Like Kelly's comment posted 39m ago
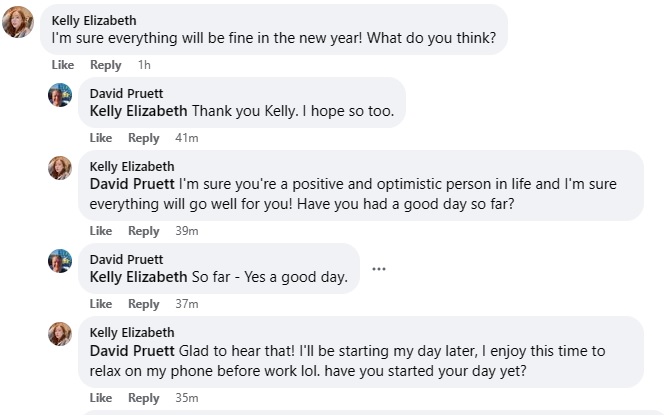This screenshot has height=417, width=669. (101, 231)
